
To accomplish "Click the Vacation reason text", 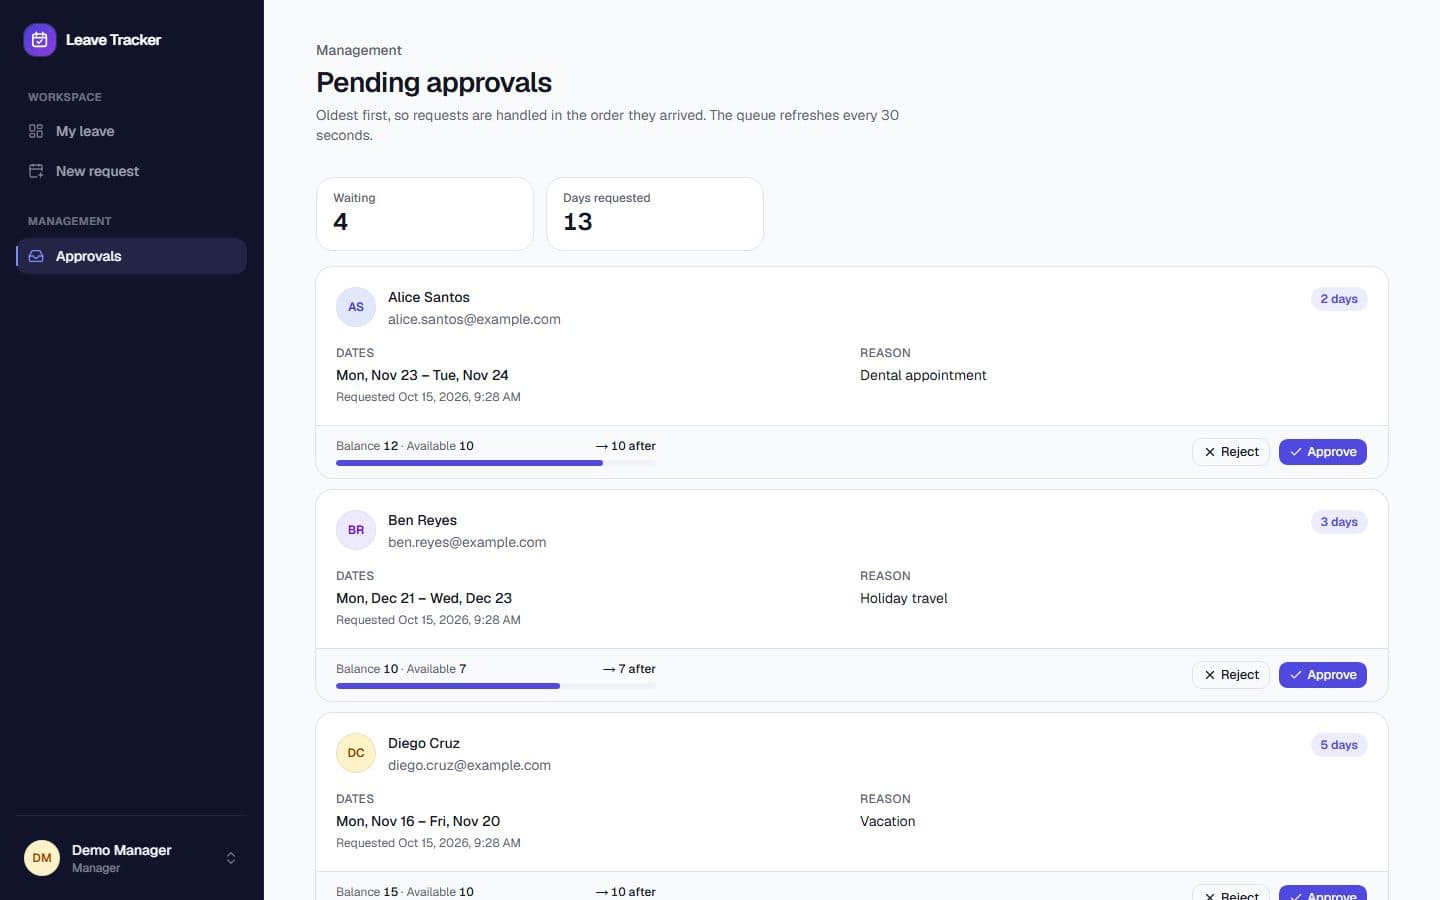I will click(888, 821).
